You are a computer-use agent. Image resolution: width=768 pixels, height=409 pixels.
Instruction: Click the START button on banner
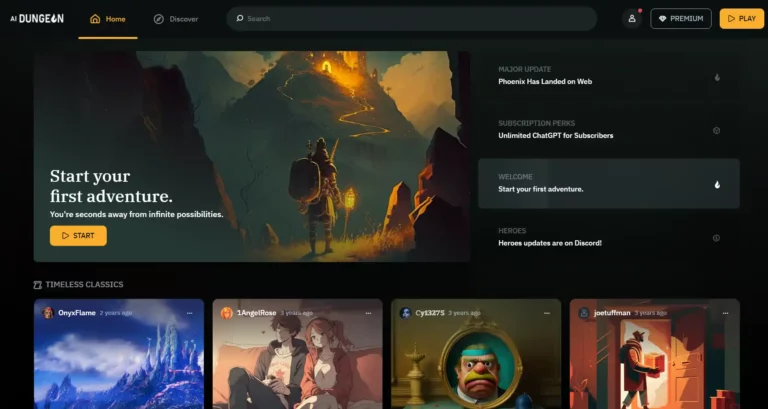pos(78,236)
